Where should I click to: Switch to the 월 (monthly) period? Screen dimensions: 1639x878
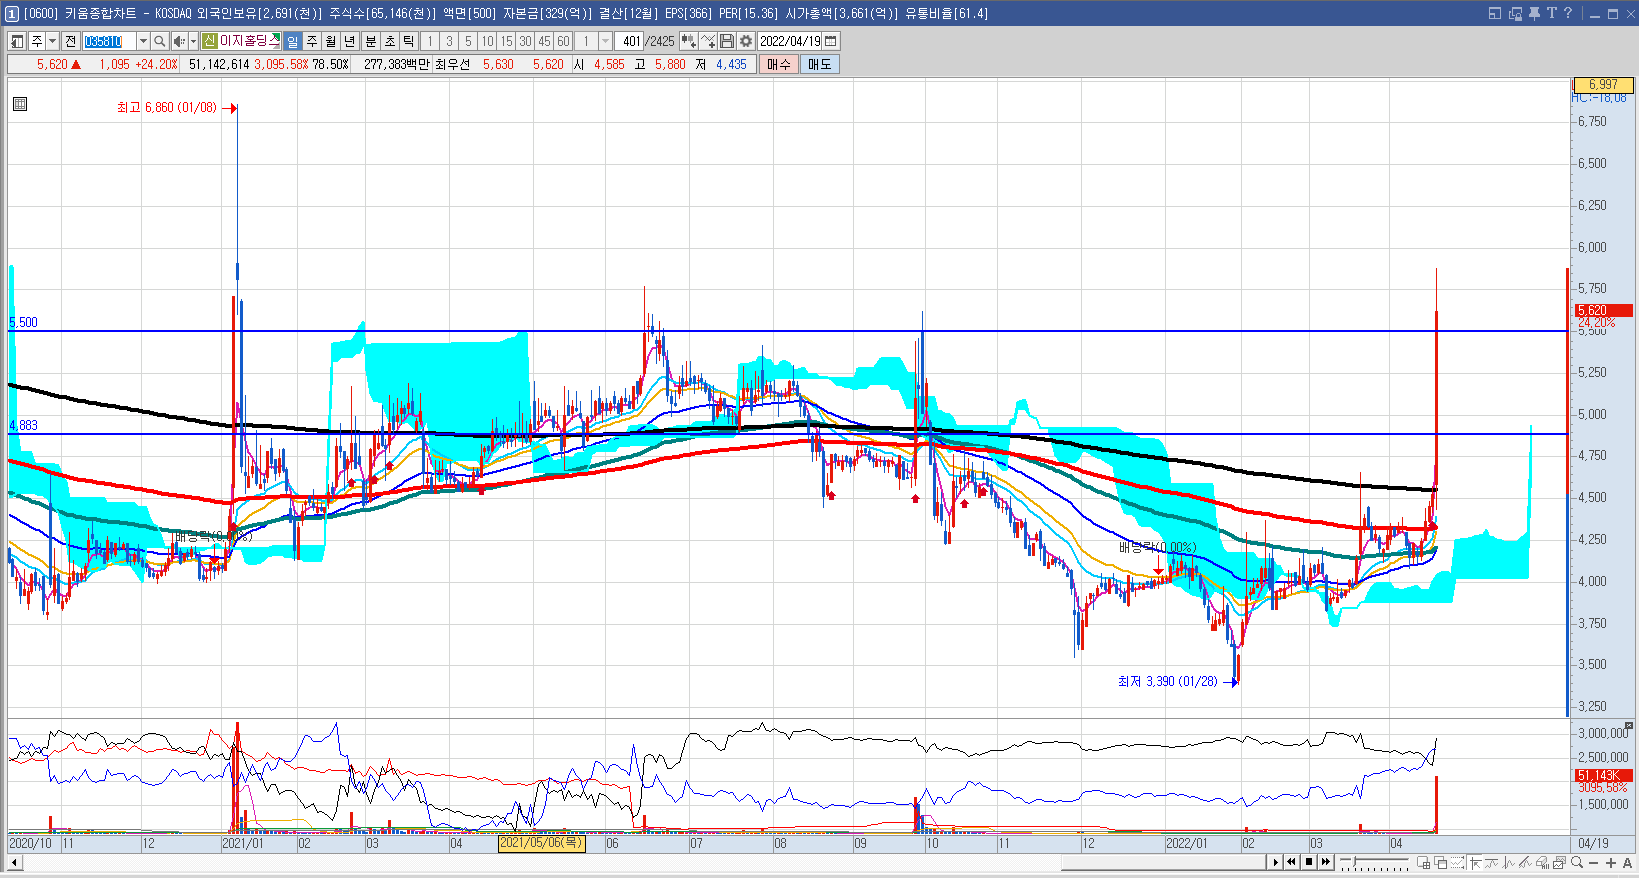[x=331, y=41]
